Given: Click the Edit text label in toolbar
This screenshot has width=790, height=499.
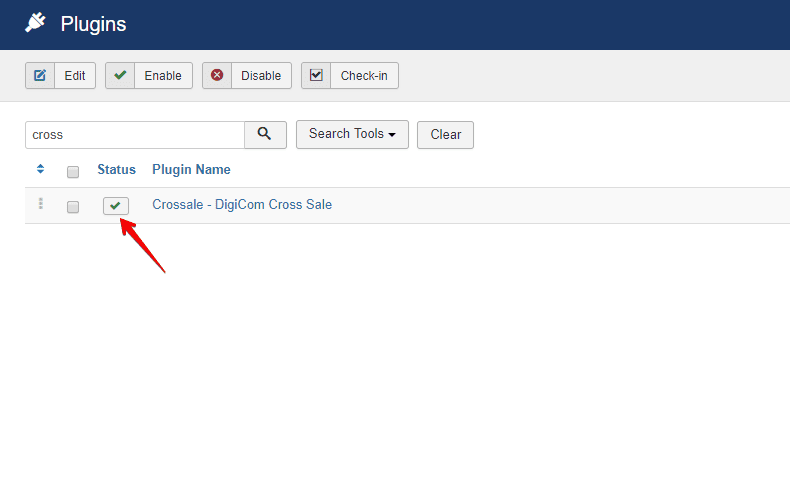Looking at the screenshot, I should (x=75, y=76).
